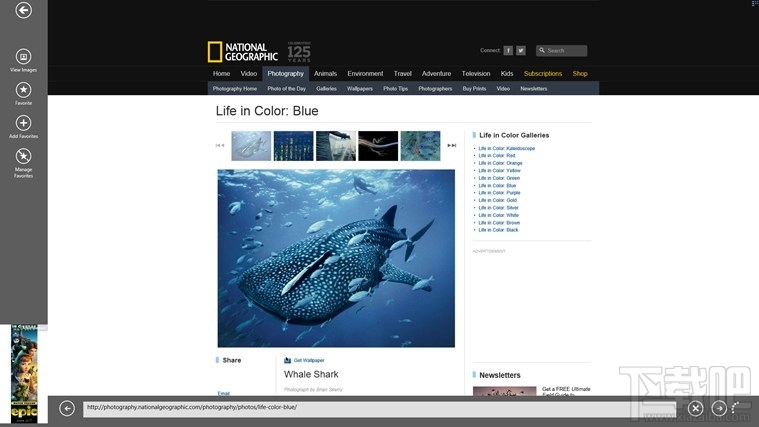Screen dimensions: 759x427
Task: Open the Home menu item
Action: [221, 74]
